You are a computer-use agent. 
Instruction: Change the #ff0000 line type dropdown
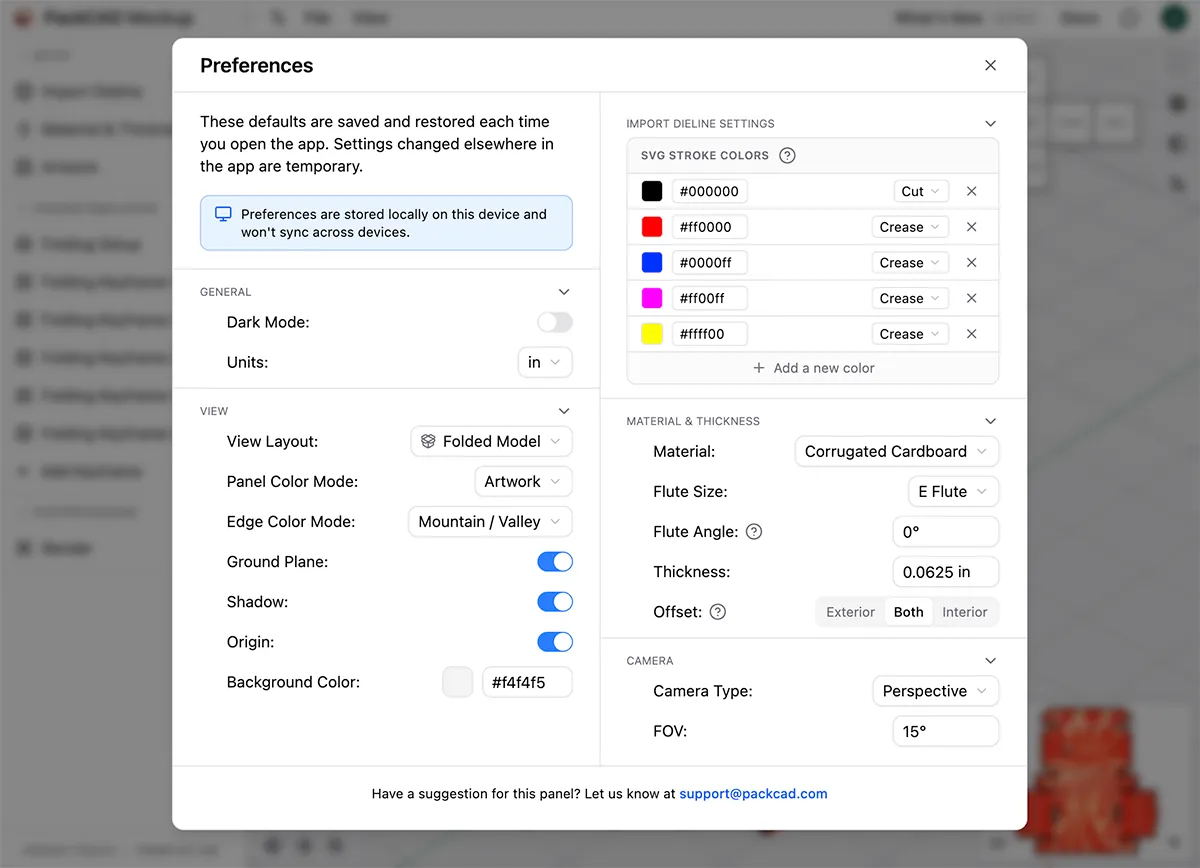coord(910,227)
